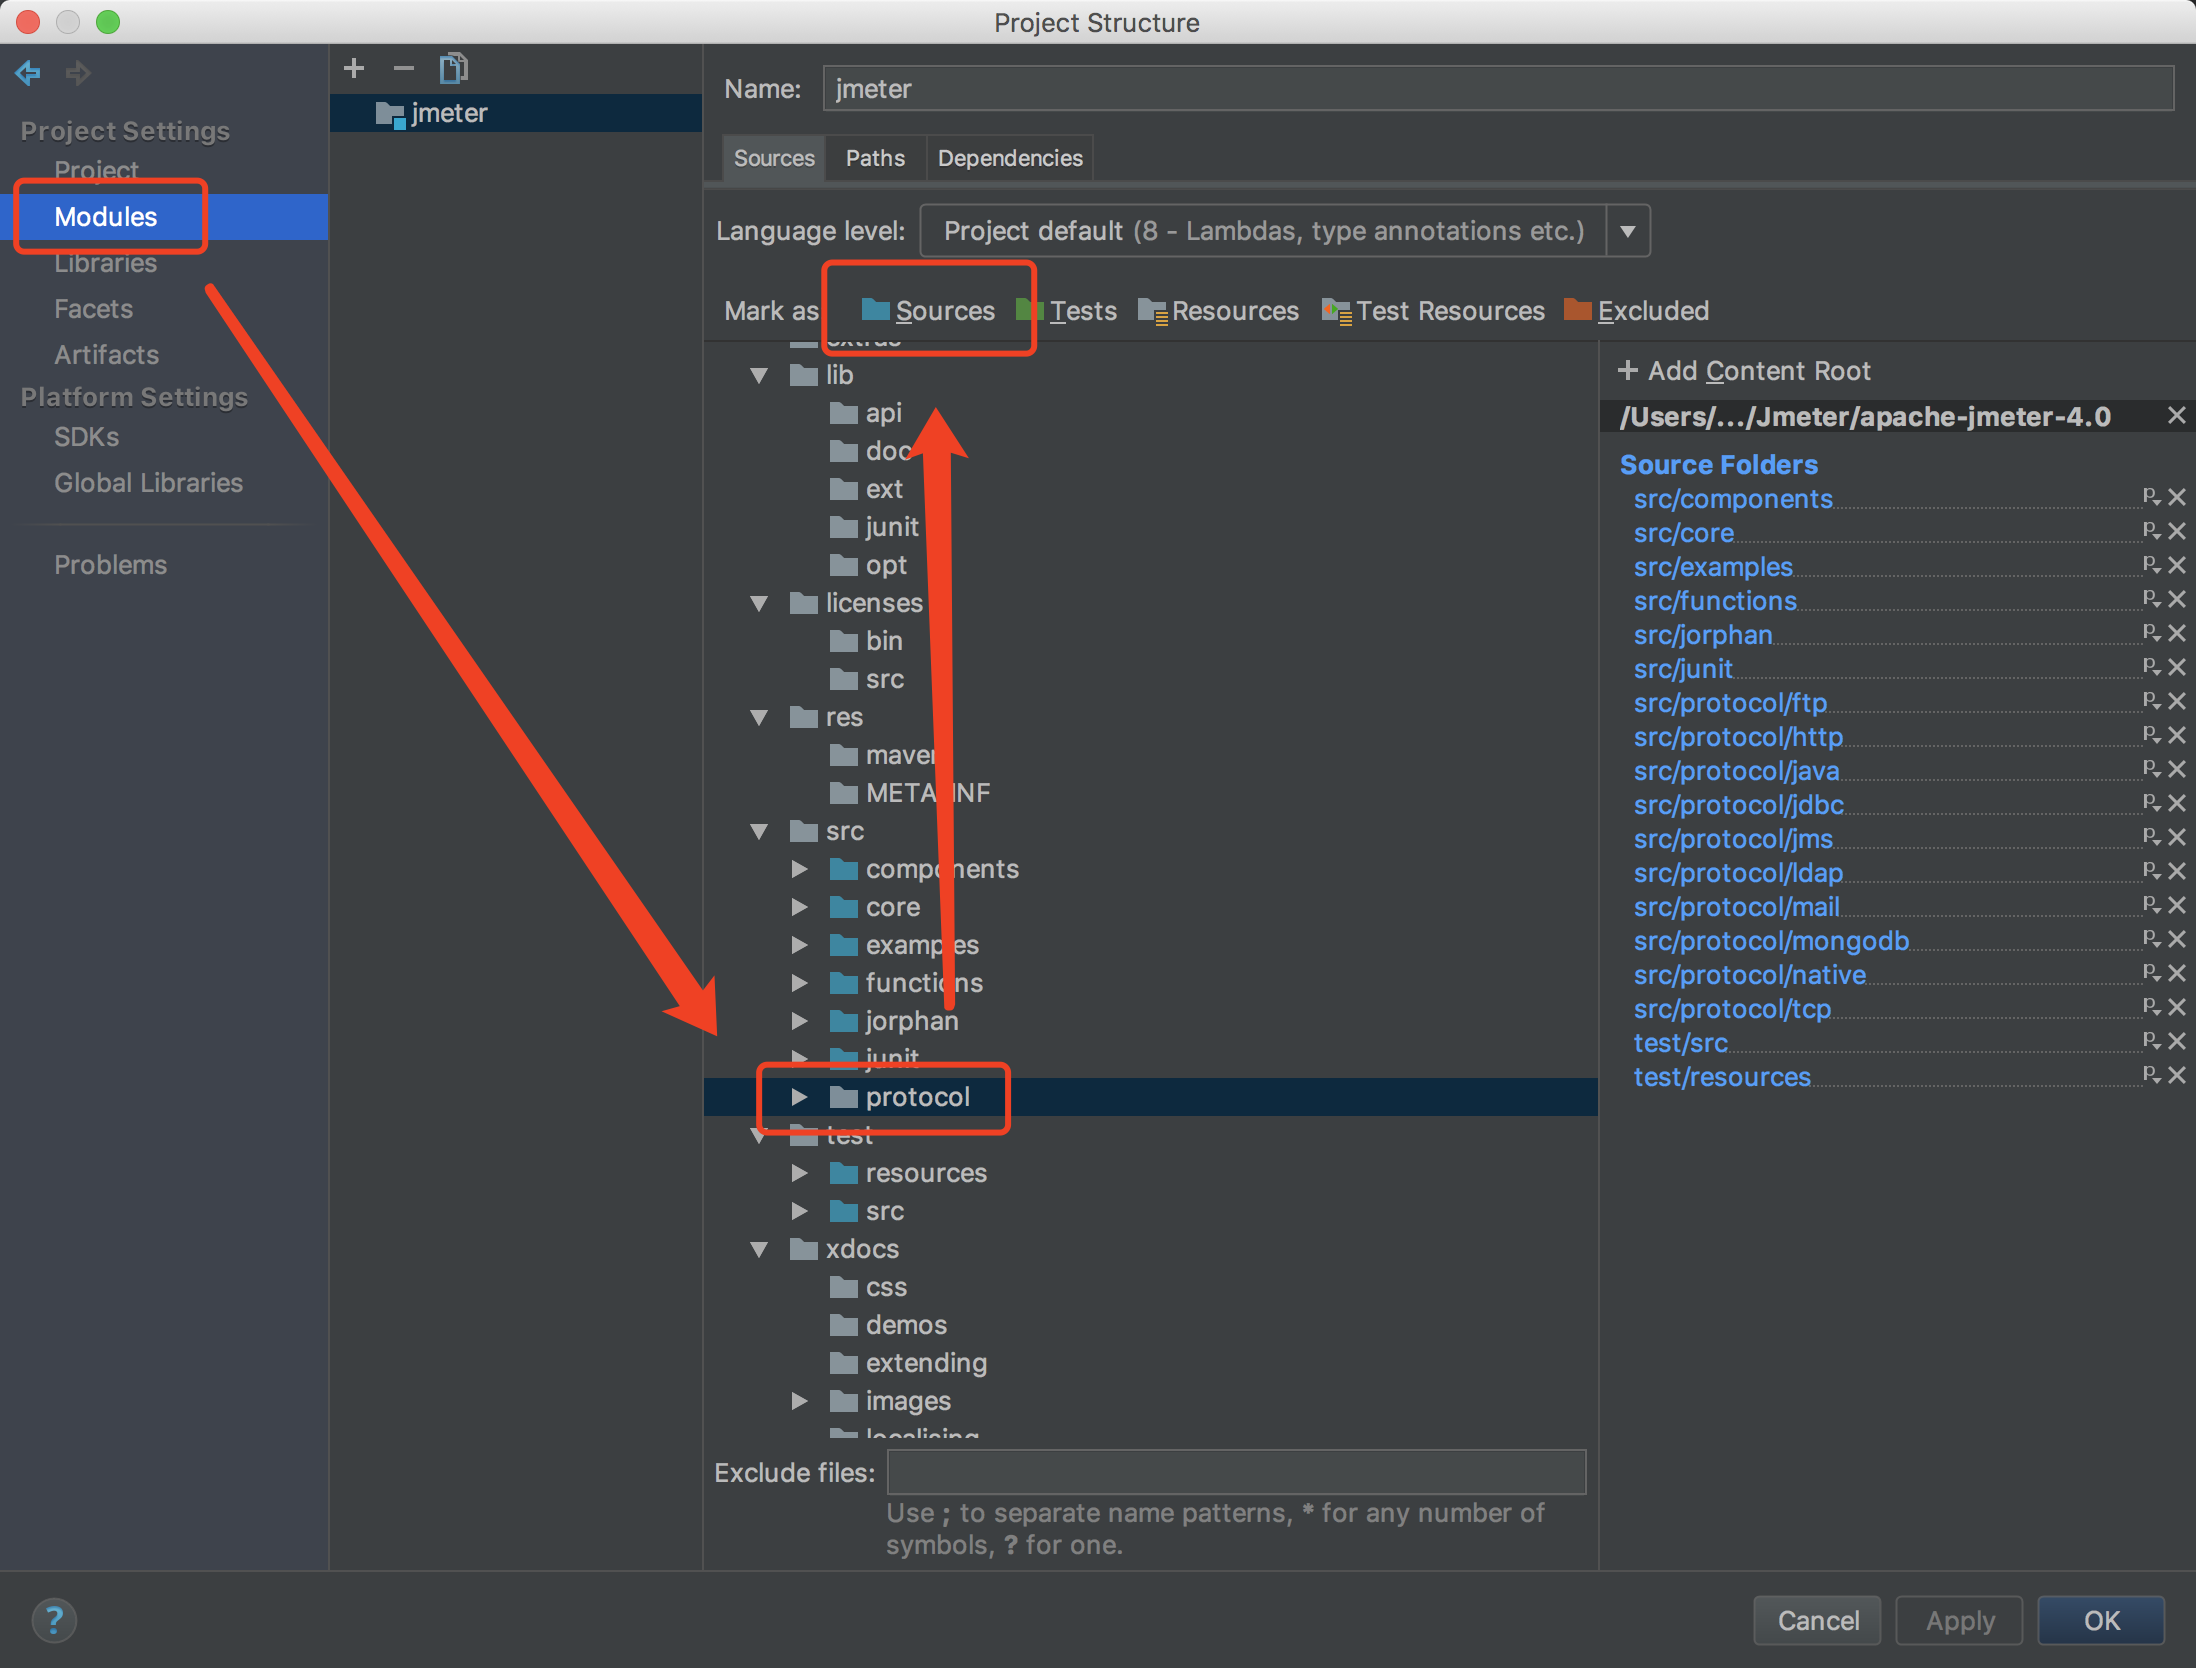This screenshot has width=2196, height=1668.
Task: Collapse the licenses folder
Action: point(759,603)
